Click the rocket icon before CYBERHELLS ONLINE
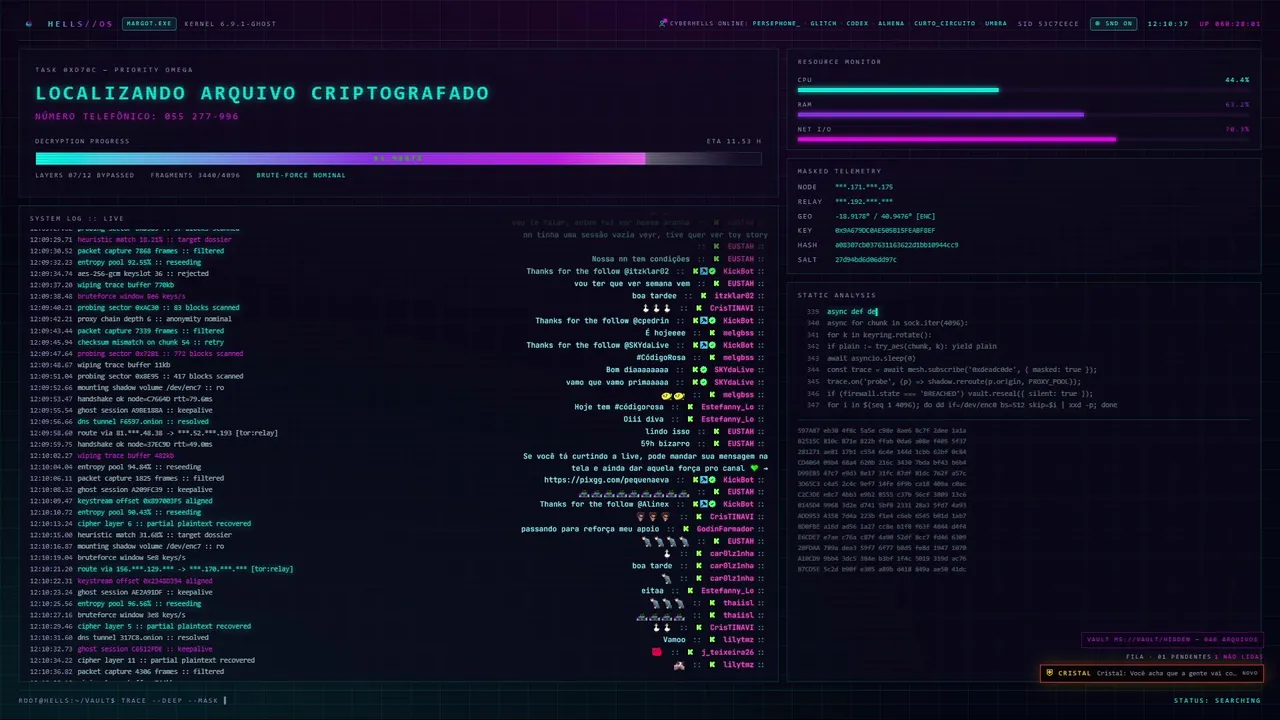The image size is (1280, 720). point(663,23)
